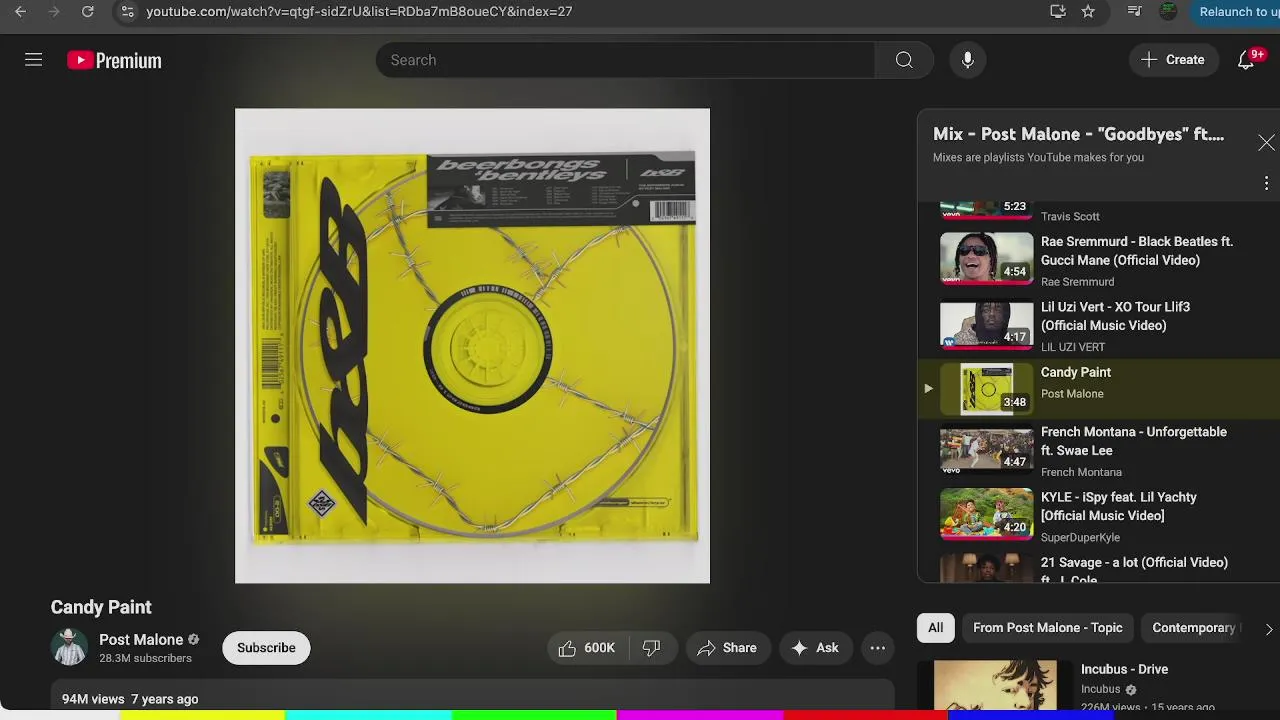Image resolution: width=1280 pixels, height=720 pixels.
Task: Select the Contemporary filter chip
Action: 1194,628
